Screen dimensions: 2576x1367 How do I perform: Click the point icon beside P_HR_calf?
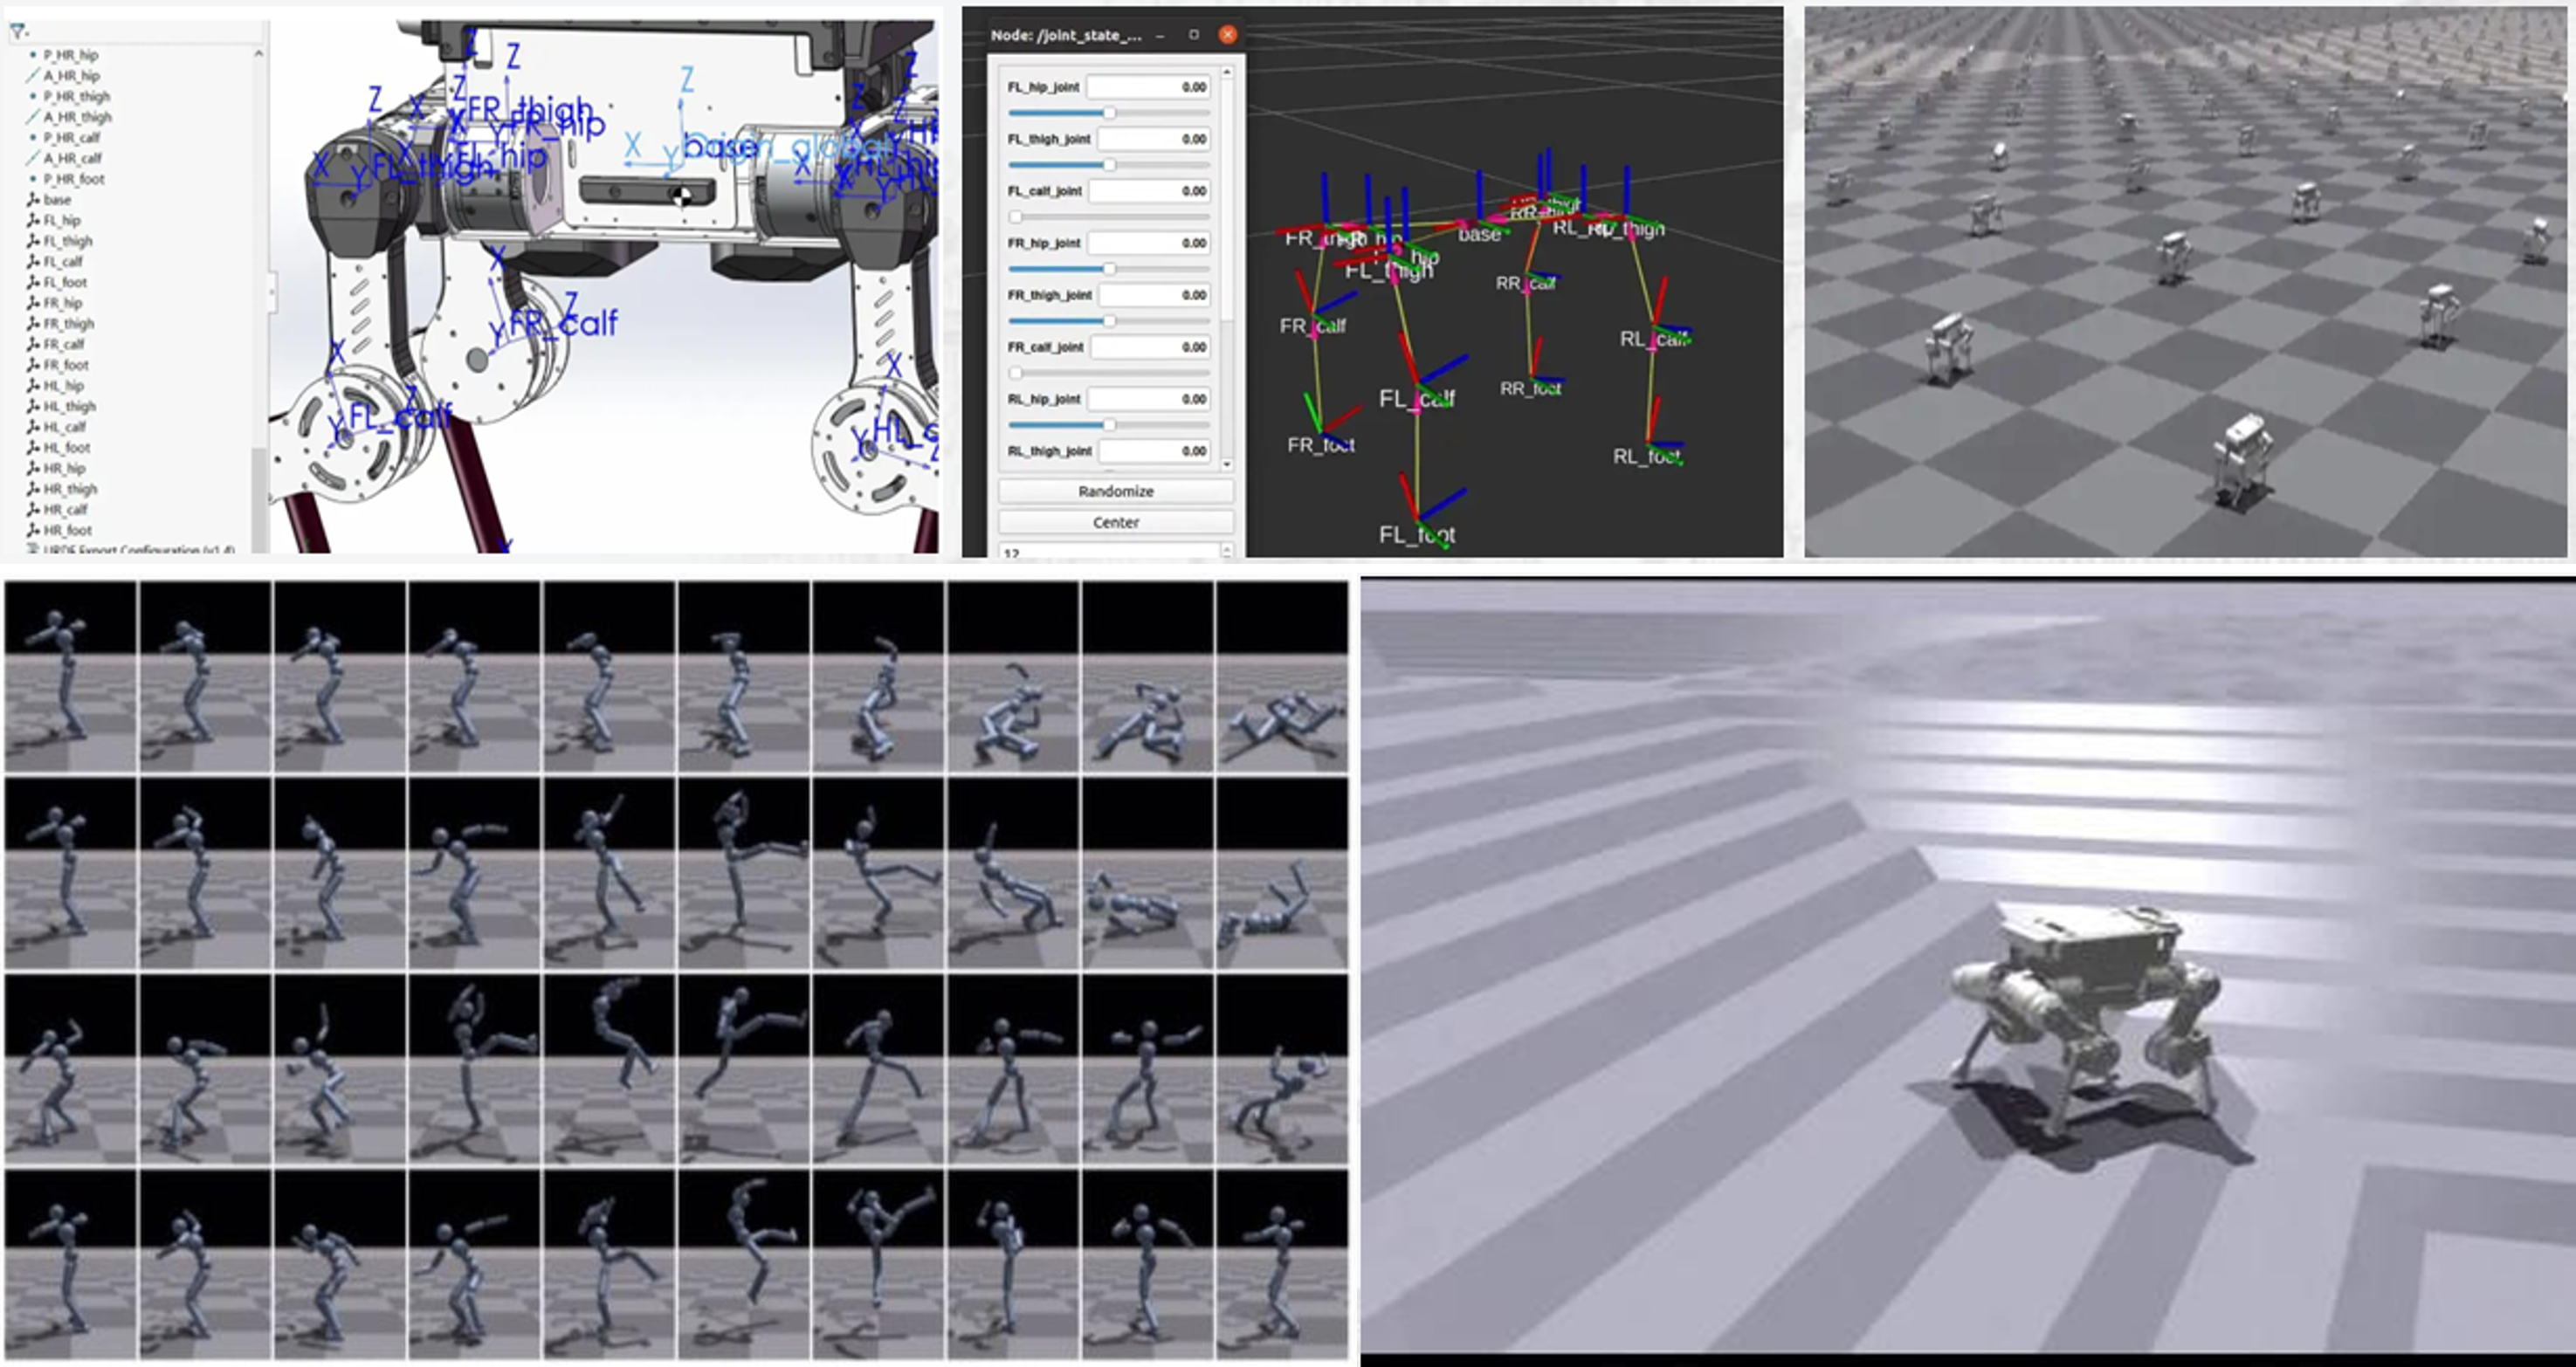[x=33, y=138]
